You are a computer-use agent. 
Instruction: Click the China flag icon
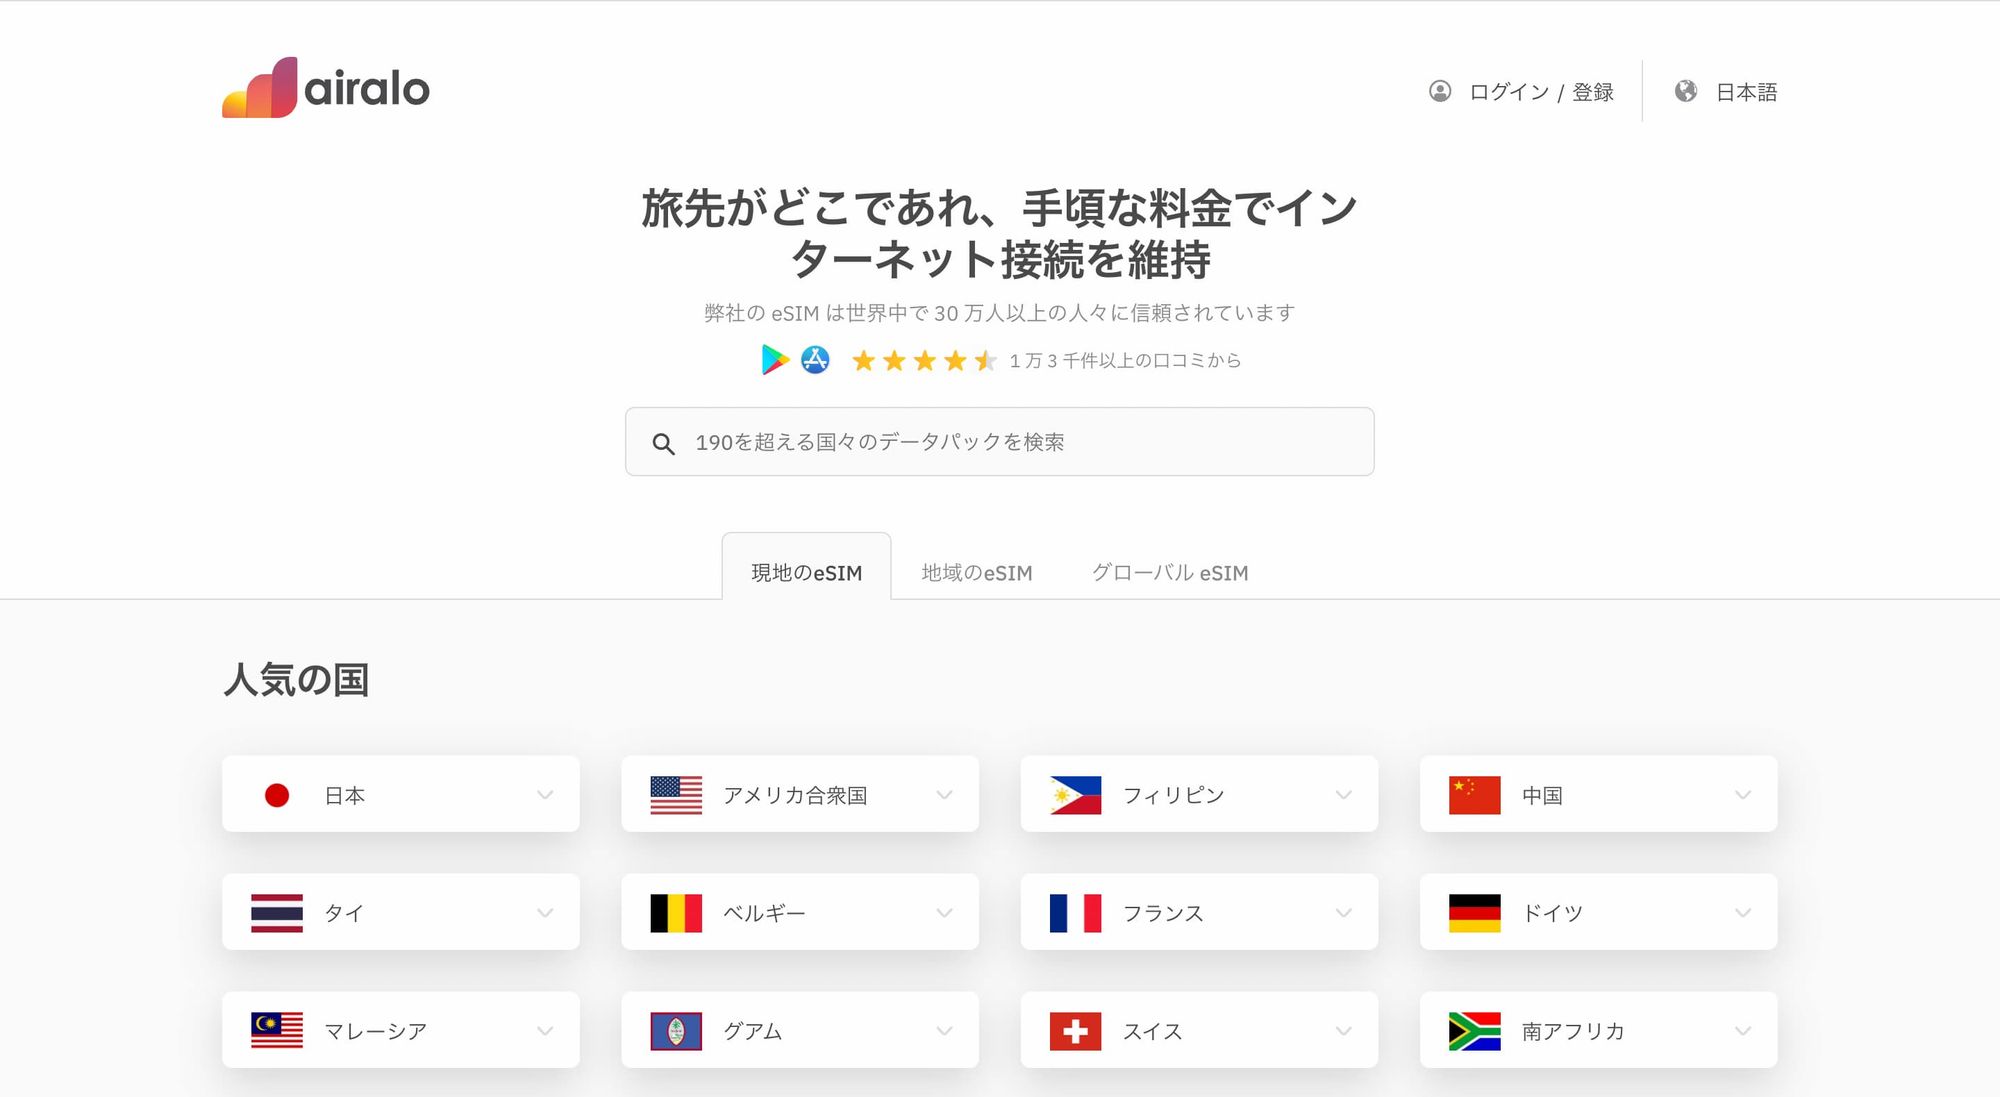pos(1474,795)
